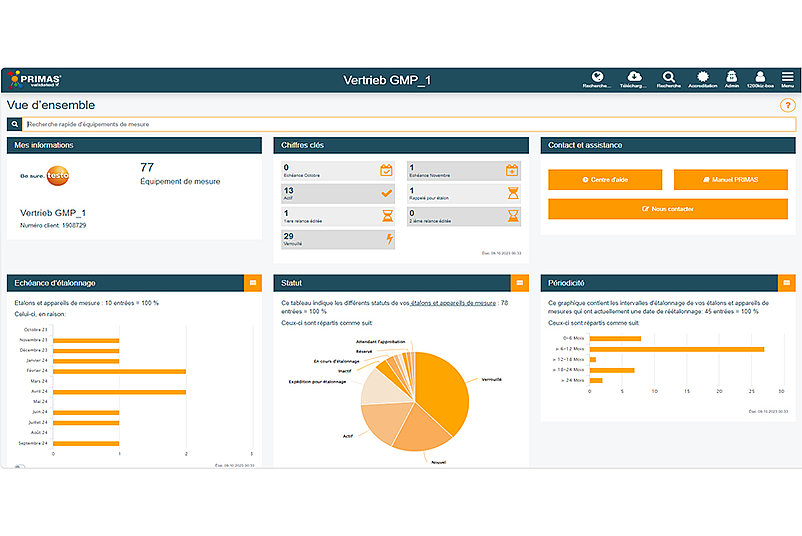This screenshot has width=802, height=536.
Task: Click the Actif checkmark icon tile
Action: 338,193
